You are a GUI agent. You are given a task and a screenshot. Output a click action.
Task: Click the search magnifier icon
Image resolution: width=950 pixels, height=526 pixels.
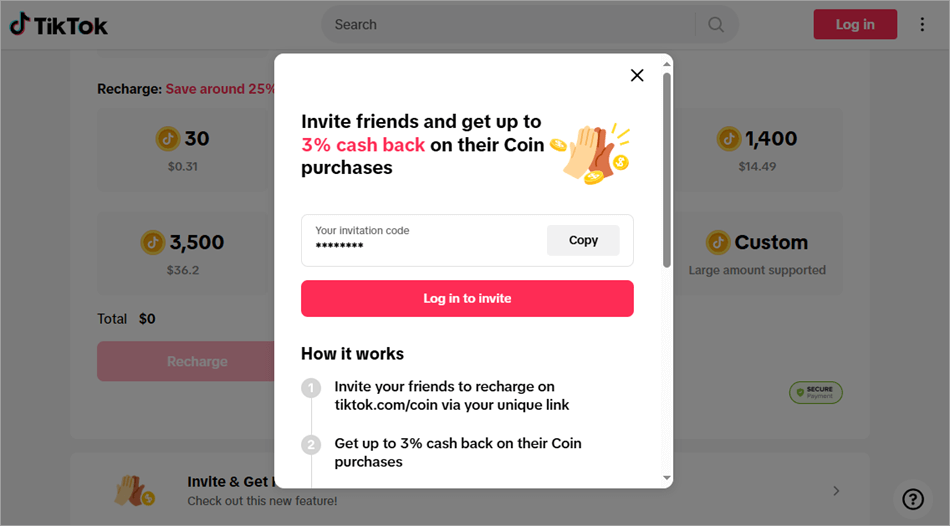pos(716,25)
